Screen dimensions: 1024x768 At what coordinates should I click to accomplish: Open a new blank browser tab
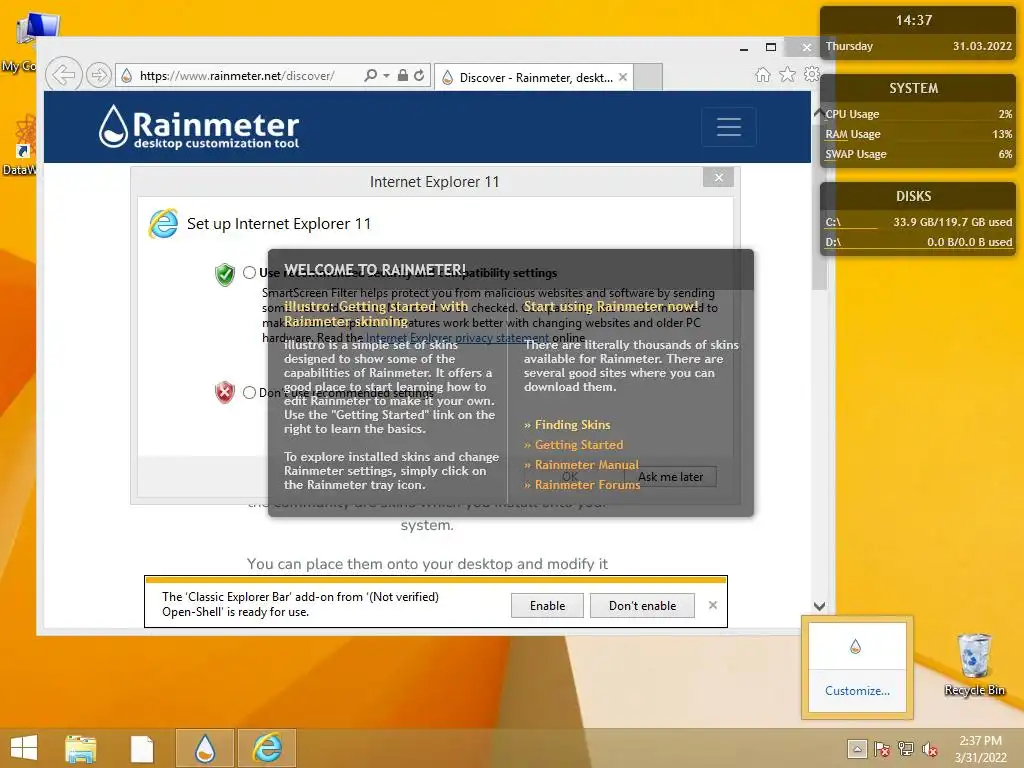click(648, 77)
